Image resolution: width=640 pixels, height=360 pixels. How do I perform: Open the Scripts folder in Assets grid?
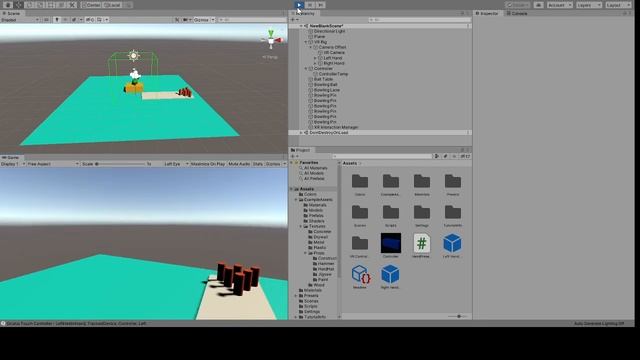(391, 215)
